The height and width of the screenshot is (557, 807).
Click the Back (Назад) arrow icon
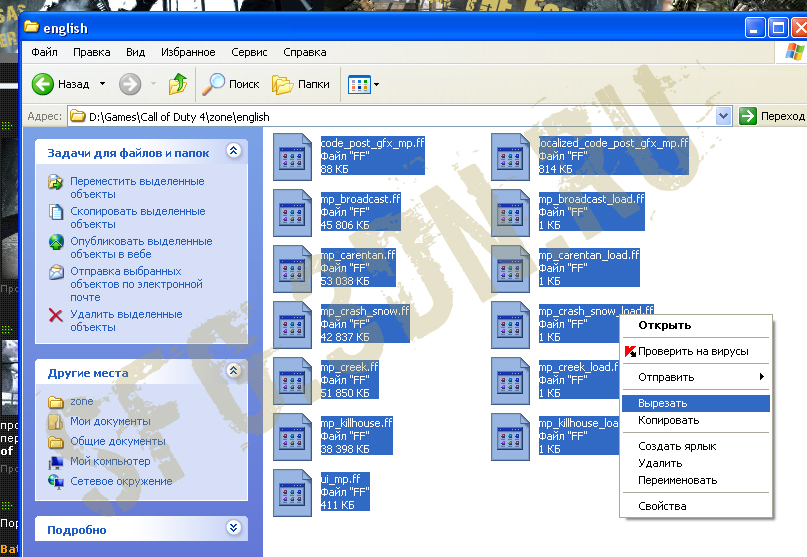pyautogui.click(x=43, y=84)
